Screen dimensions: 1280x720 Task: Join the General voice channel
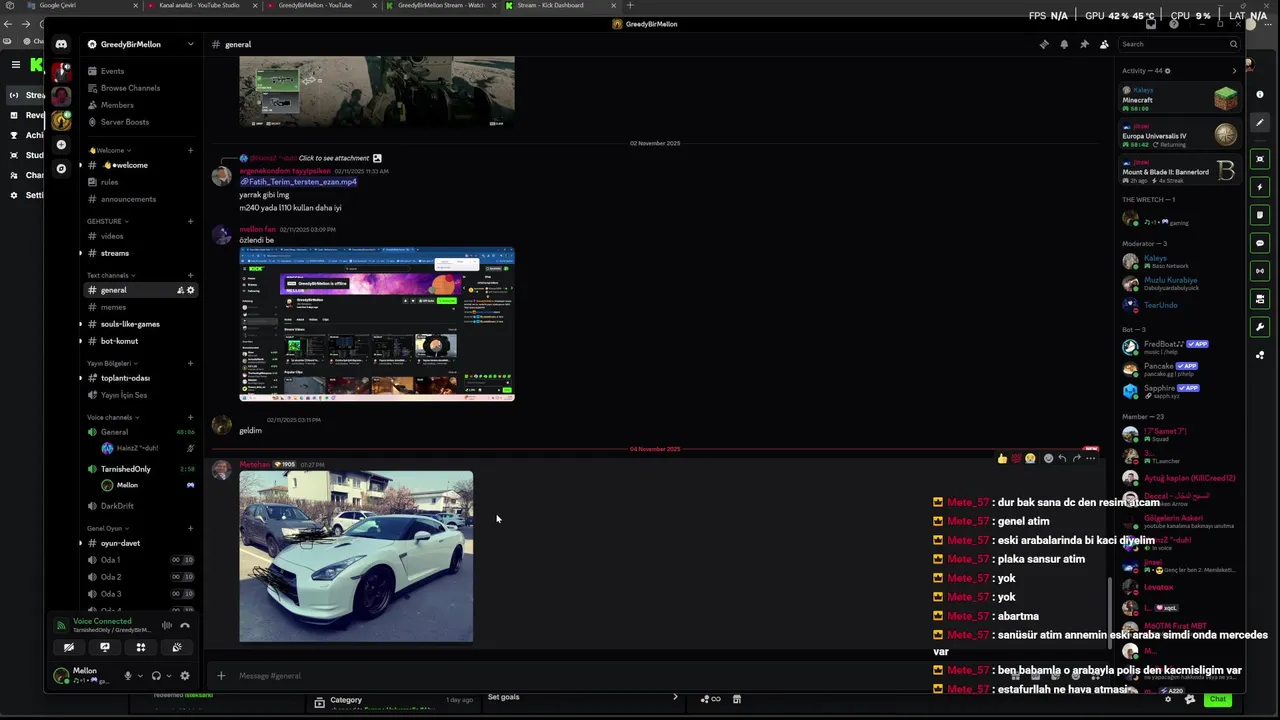pyautogui.click(x=114, y=432)
